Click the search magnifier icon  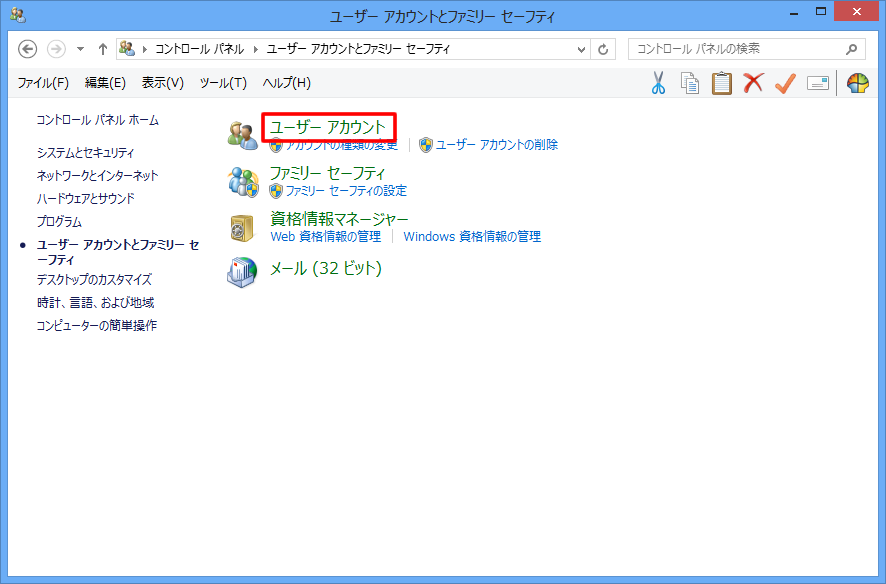[852, 49]
